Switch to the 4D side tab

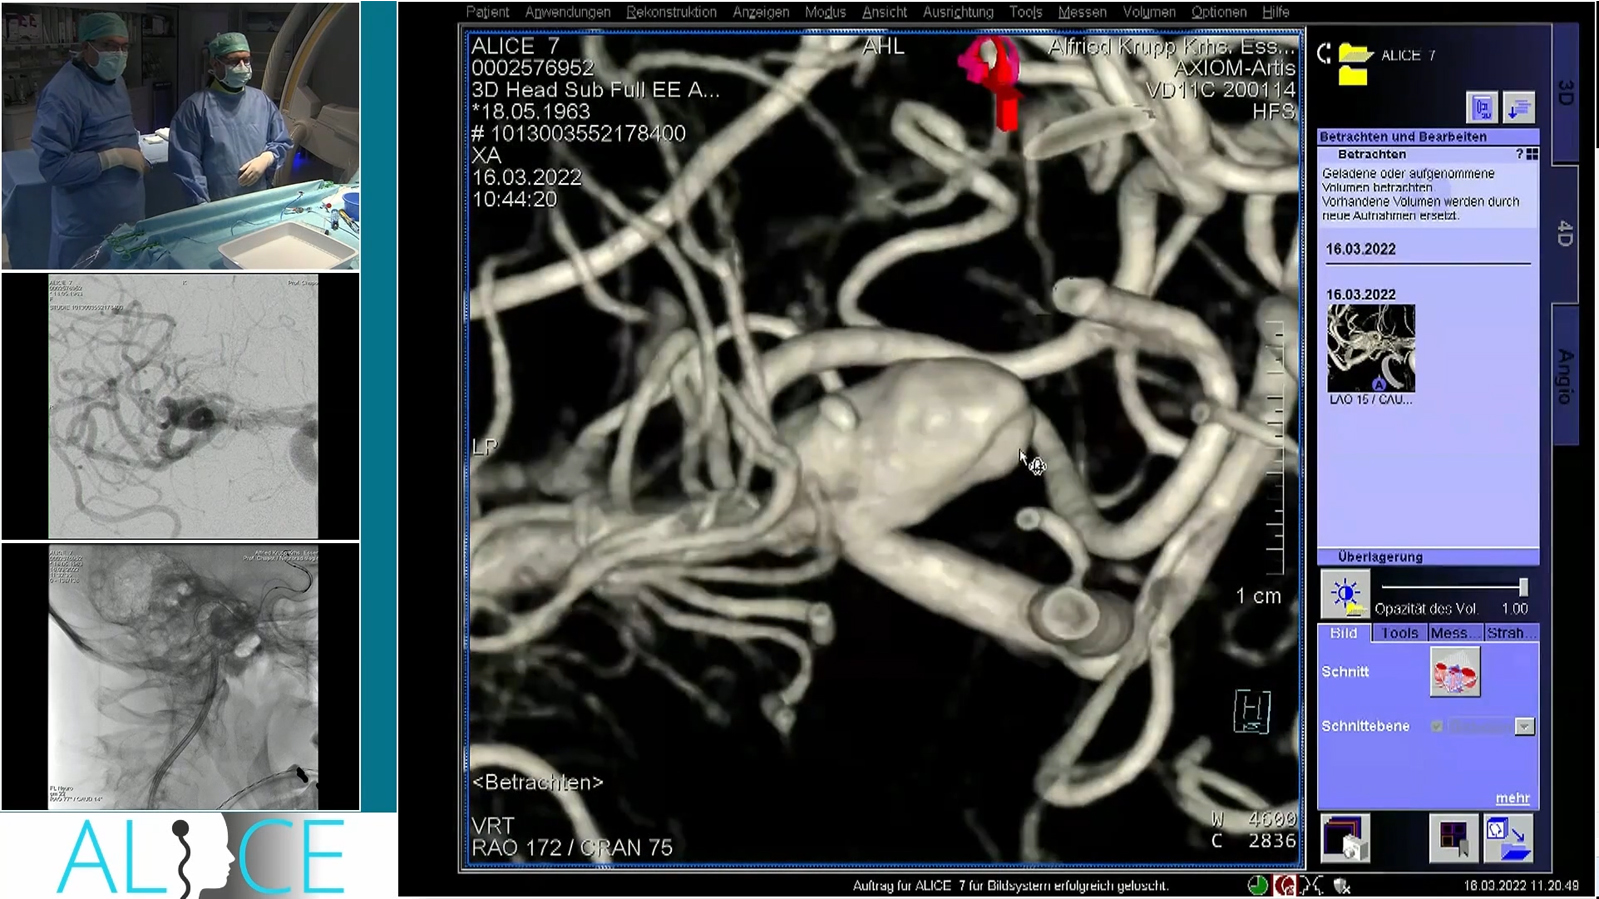click(1565, 233)
